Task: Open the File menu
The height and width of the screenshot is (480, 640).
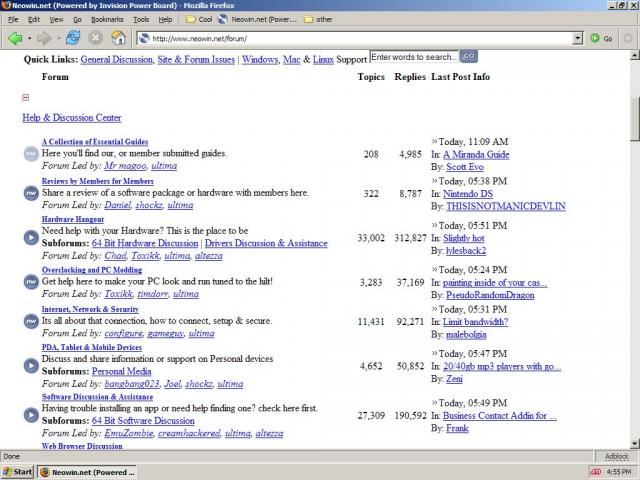Action: pos(13,19)
